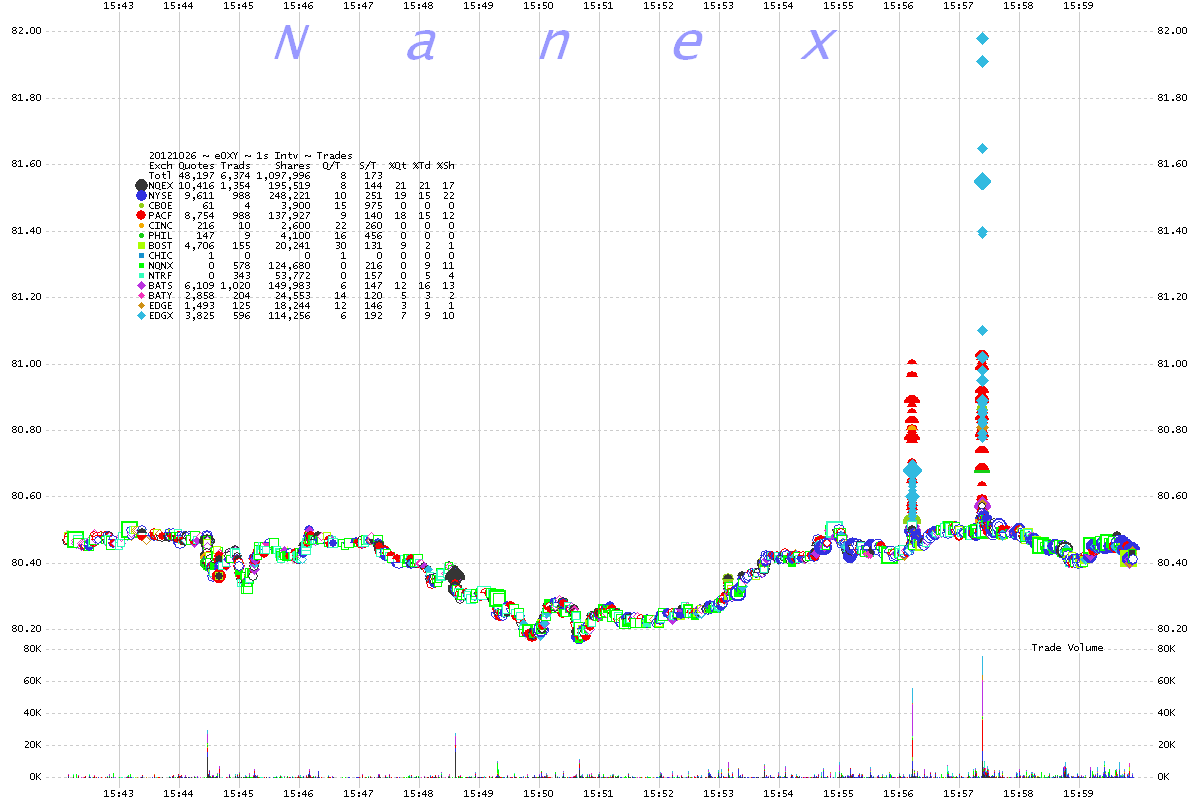The width and height of the screenshot is (1200, 800).
Task: Click the NQEX quotes value '10,416'
Action: click(x=195, y=186)
